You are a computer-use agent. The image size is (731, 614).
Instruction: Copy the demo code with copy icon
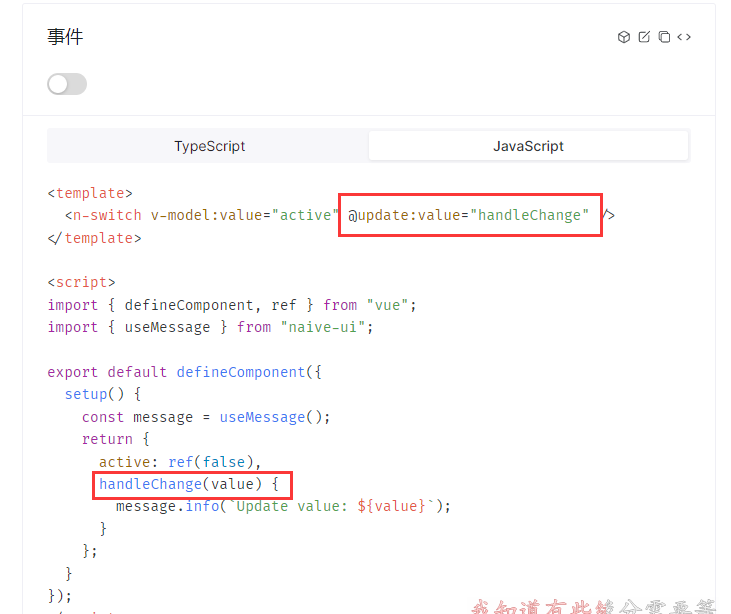(x=664, y=37)
